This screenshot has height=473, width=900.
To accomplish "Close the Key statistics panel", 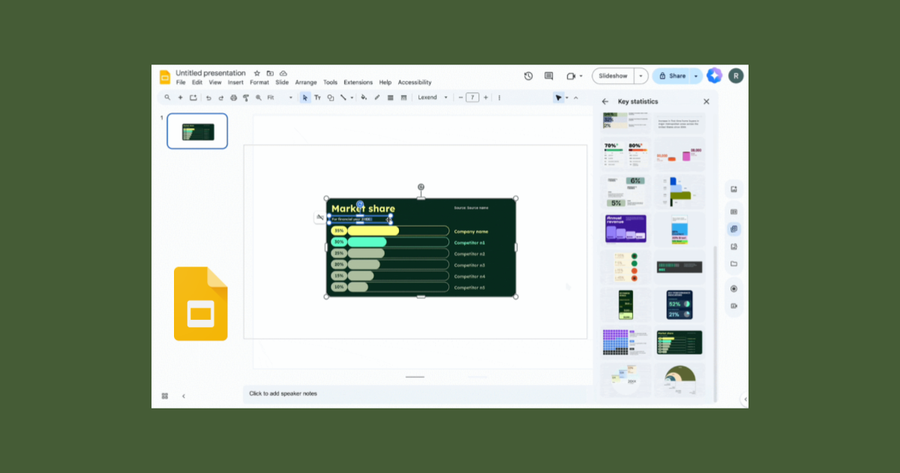I will [x=707, y=102].
